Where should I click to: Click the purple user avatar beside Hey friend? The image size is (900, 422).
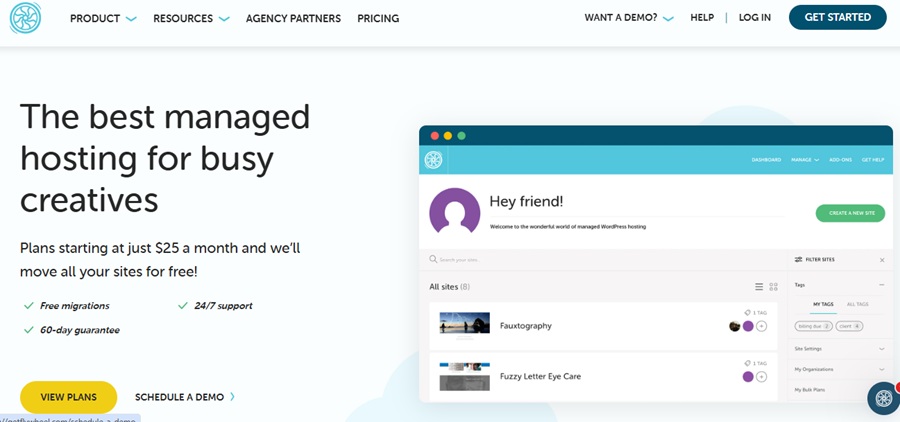(454, 213)
